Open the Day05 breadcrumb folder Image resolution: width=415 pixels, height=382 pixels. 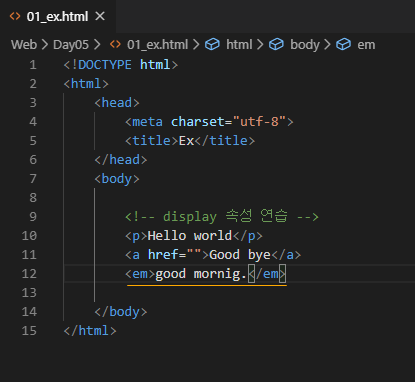coord(71,45)
